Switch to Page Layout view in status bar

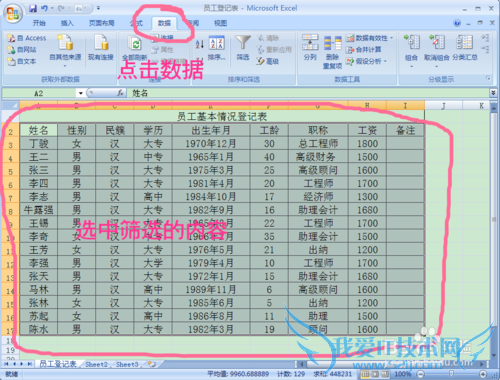(x=375, y=374)
